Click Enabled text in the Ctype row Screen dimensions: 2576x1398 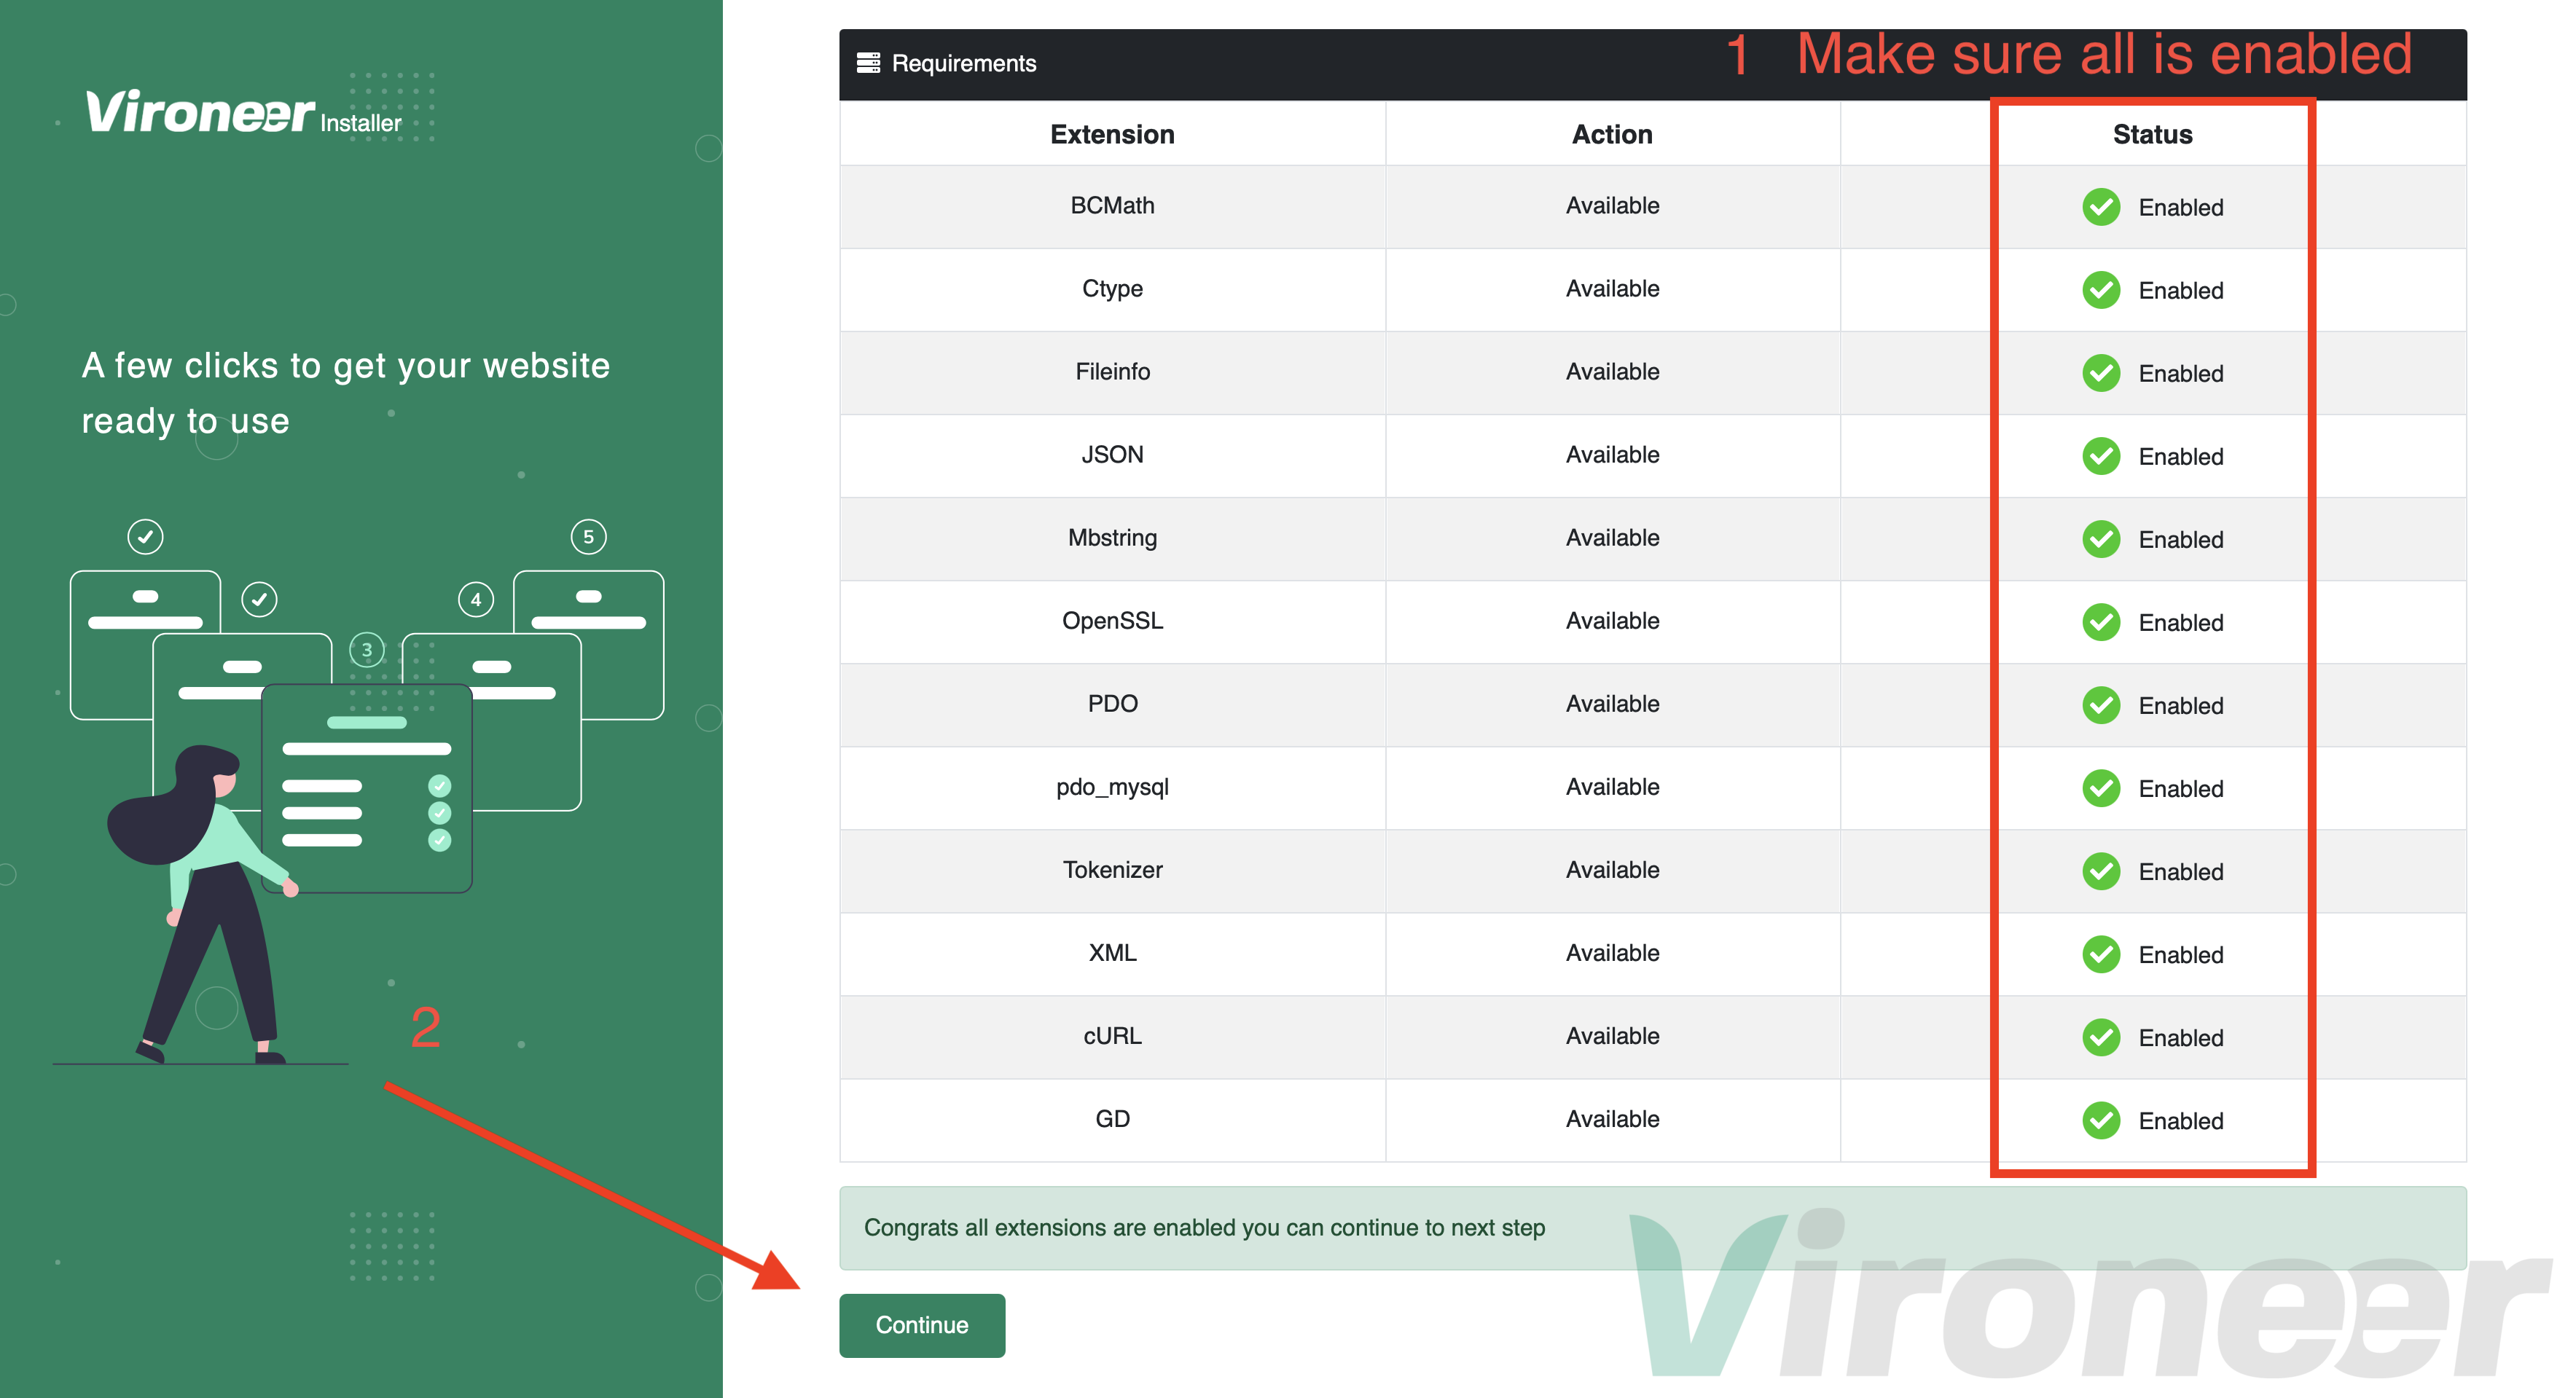tap(2180, 291)
